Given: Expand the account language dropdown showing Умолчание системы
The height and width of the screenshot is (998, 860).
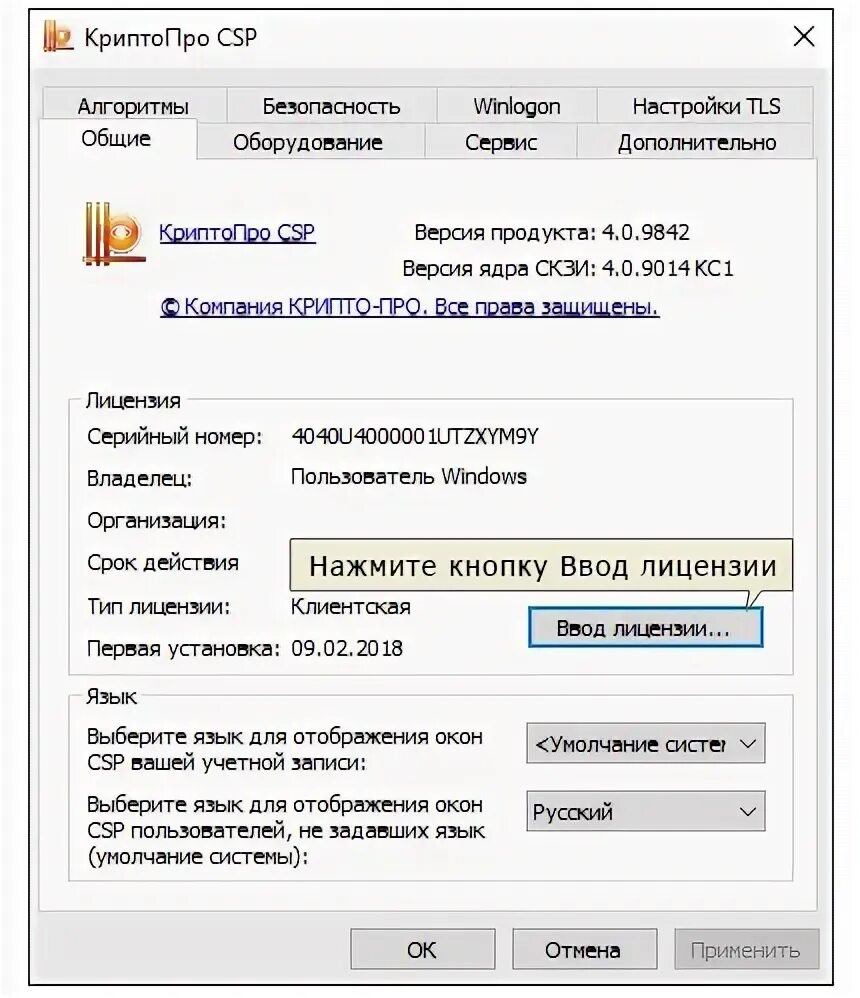Looking at the screenshot, I should pyautogui.click(x=645, y=743).
